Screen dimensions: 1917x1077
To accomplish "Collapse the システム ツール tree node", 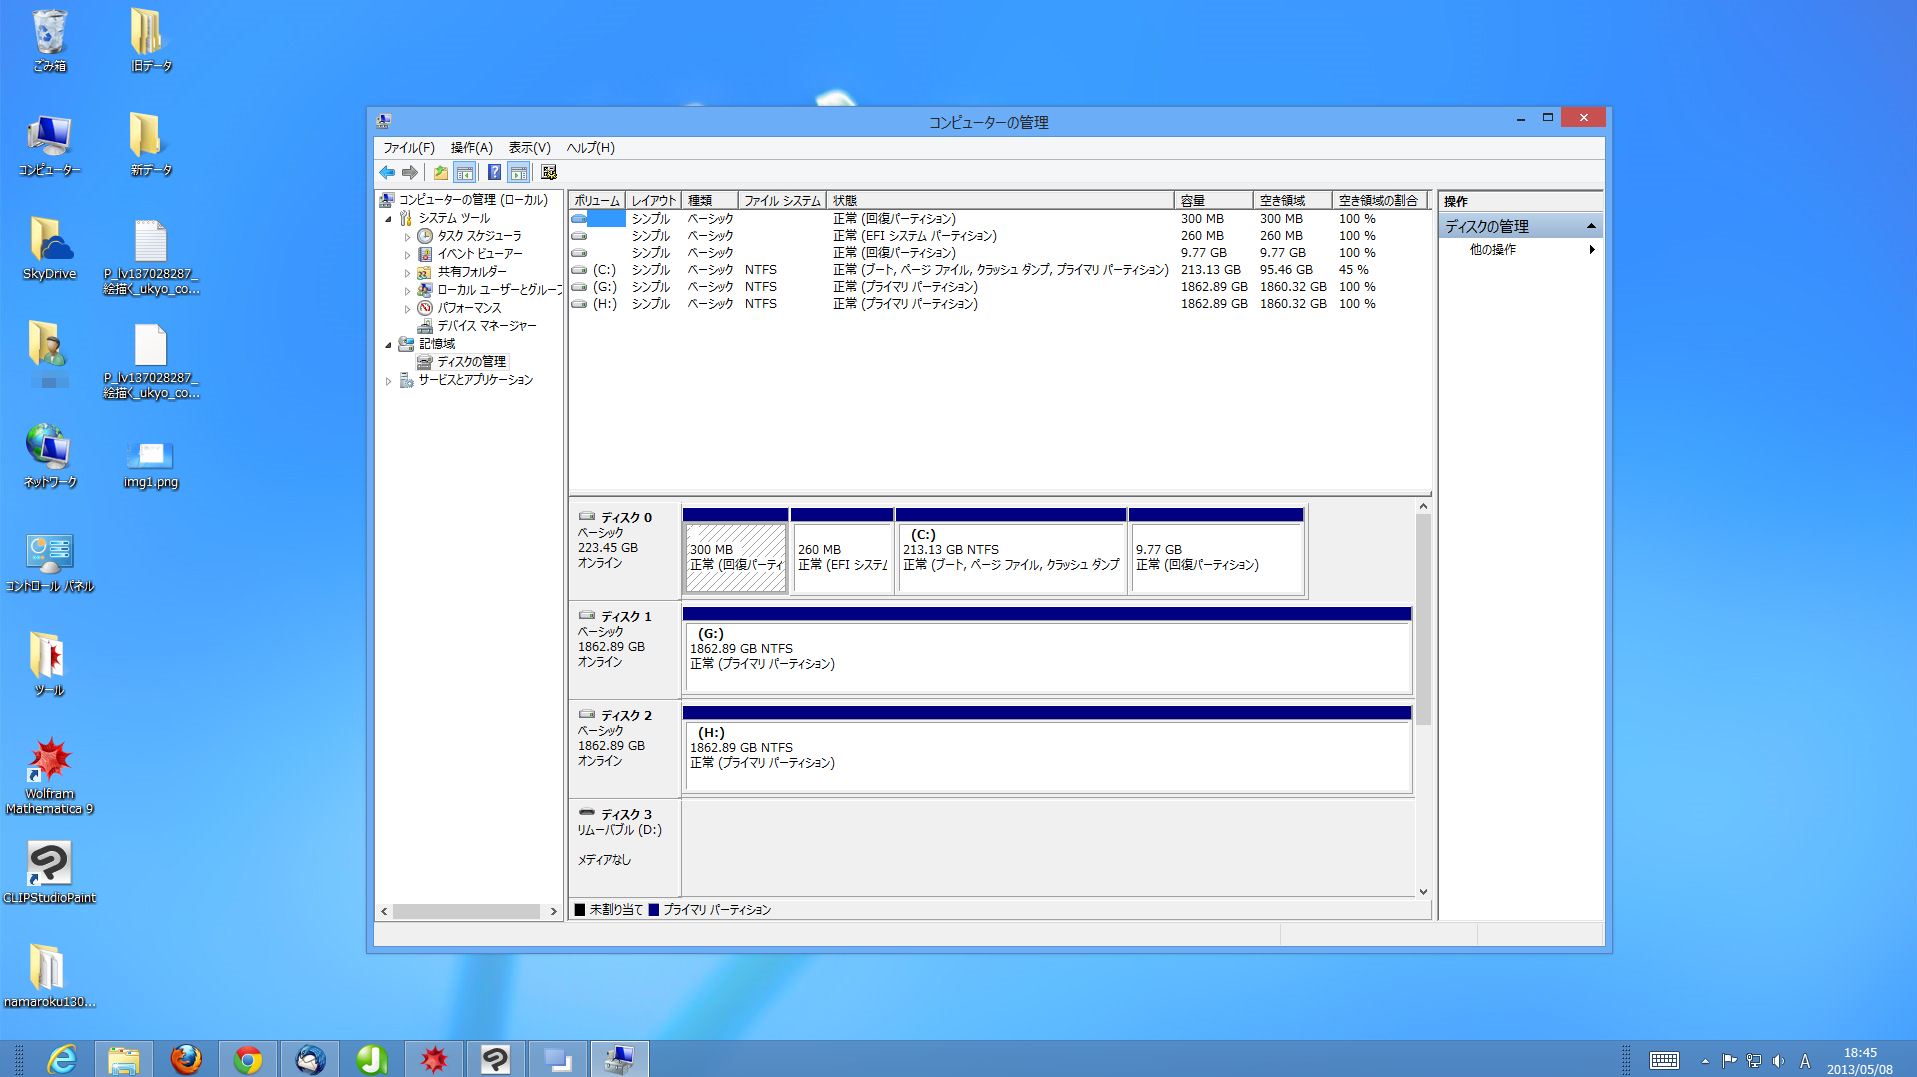I will (389, 219).
